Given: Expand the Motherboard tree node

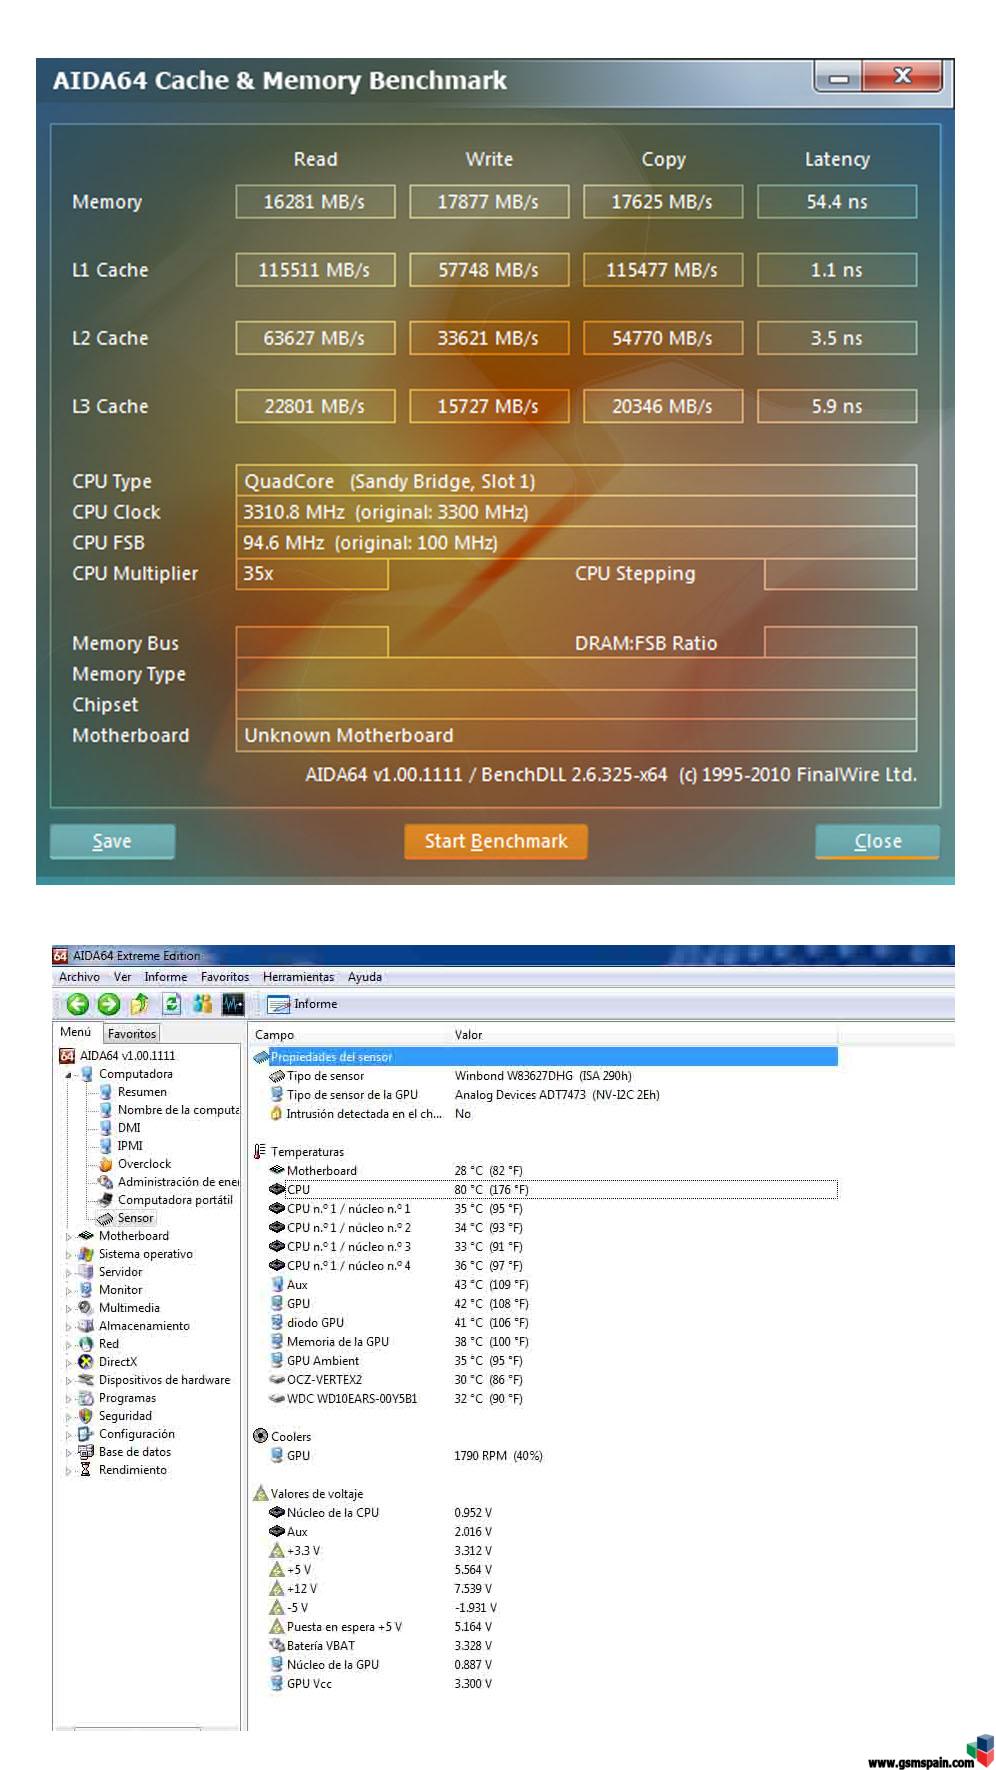Looking at the screenshot, I should 69,1237.
